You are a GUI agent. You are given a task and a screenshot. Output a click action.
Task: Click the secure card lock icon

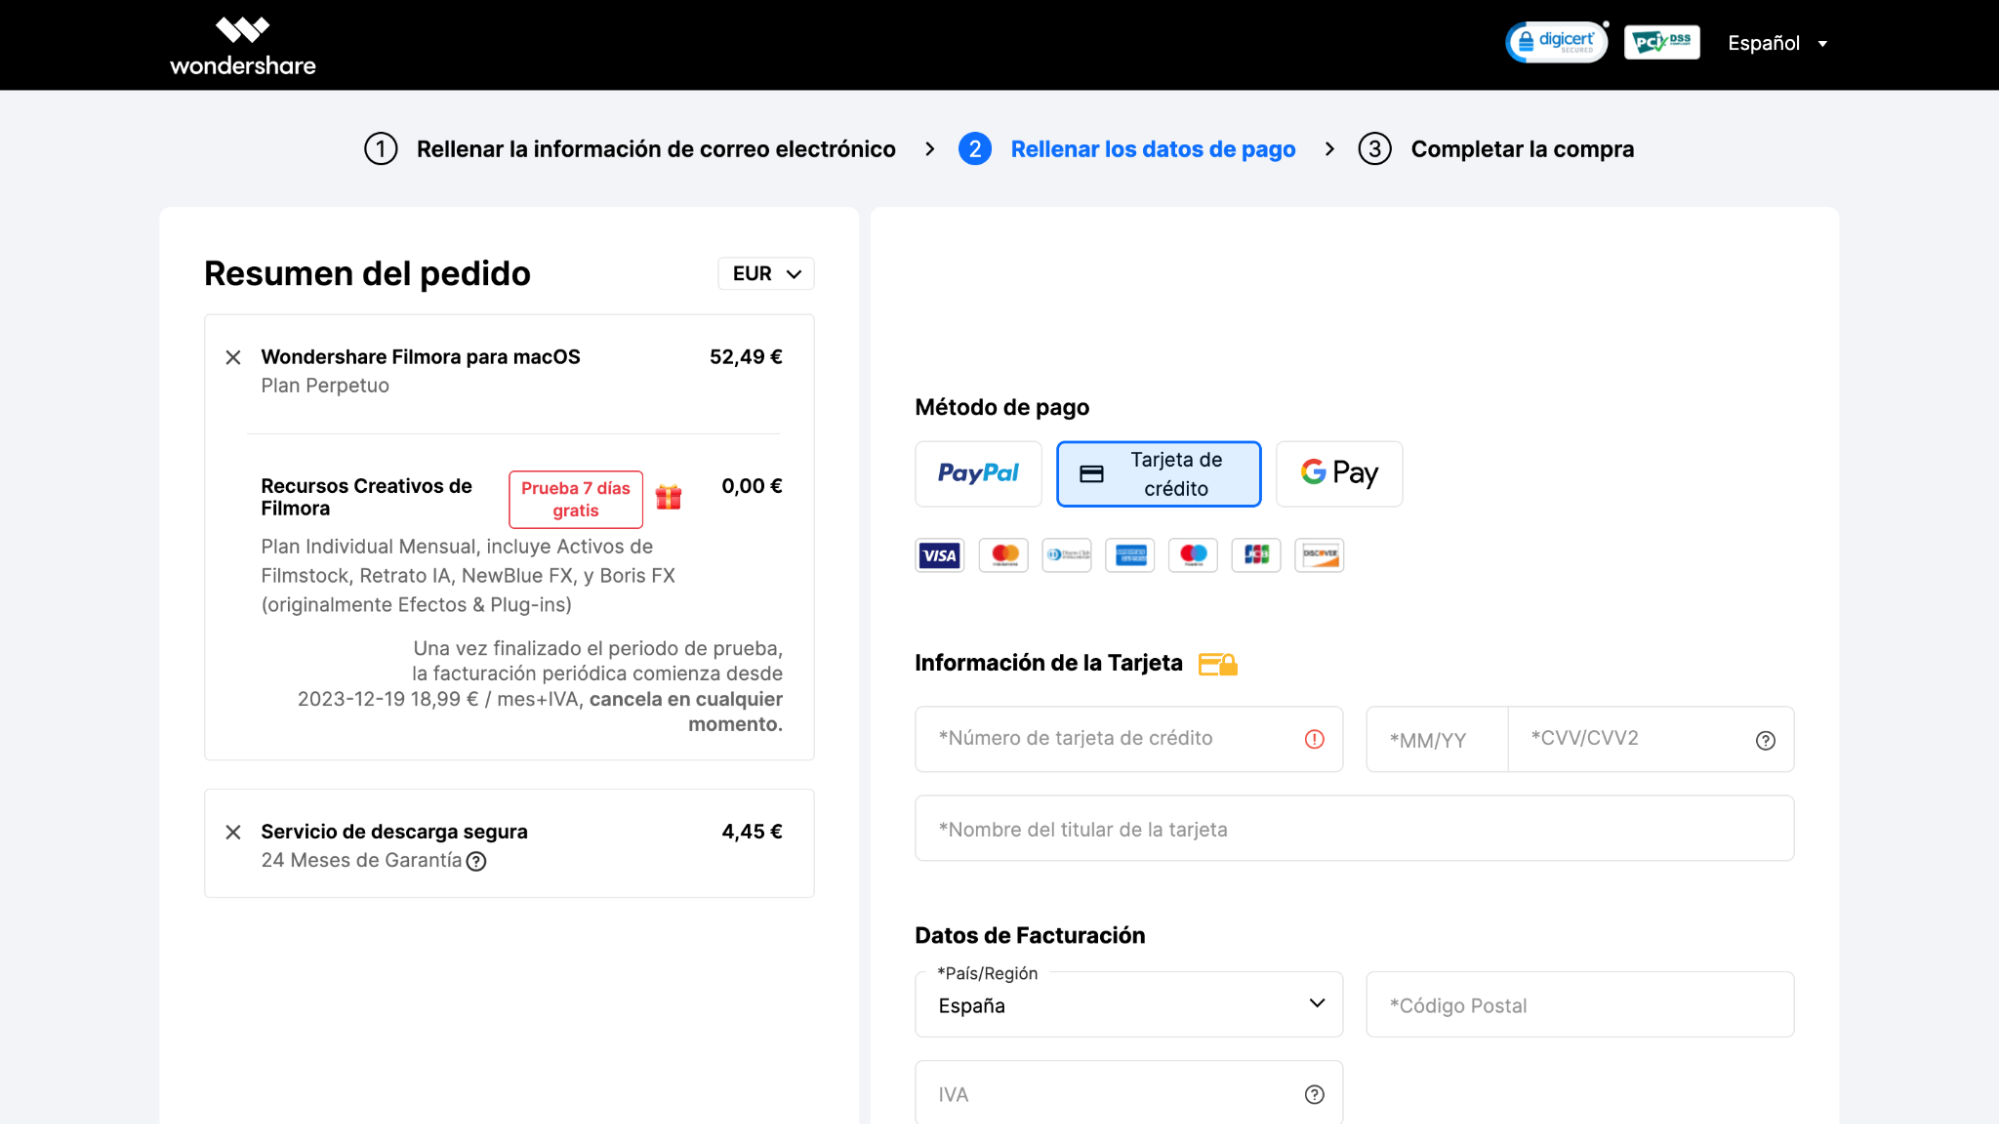[x=1218, y=664]
